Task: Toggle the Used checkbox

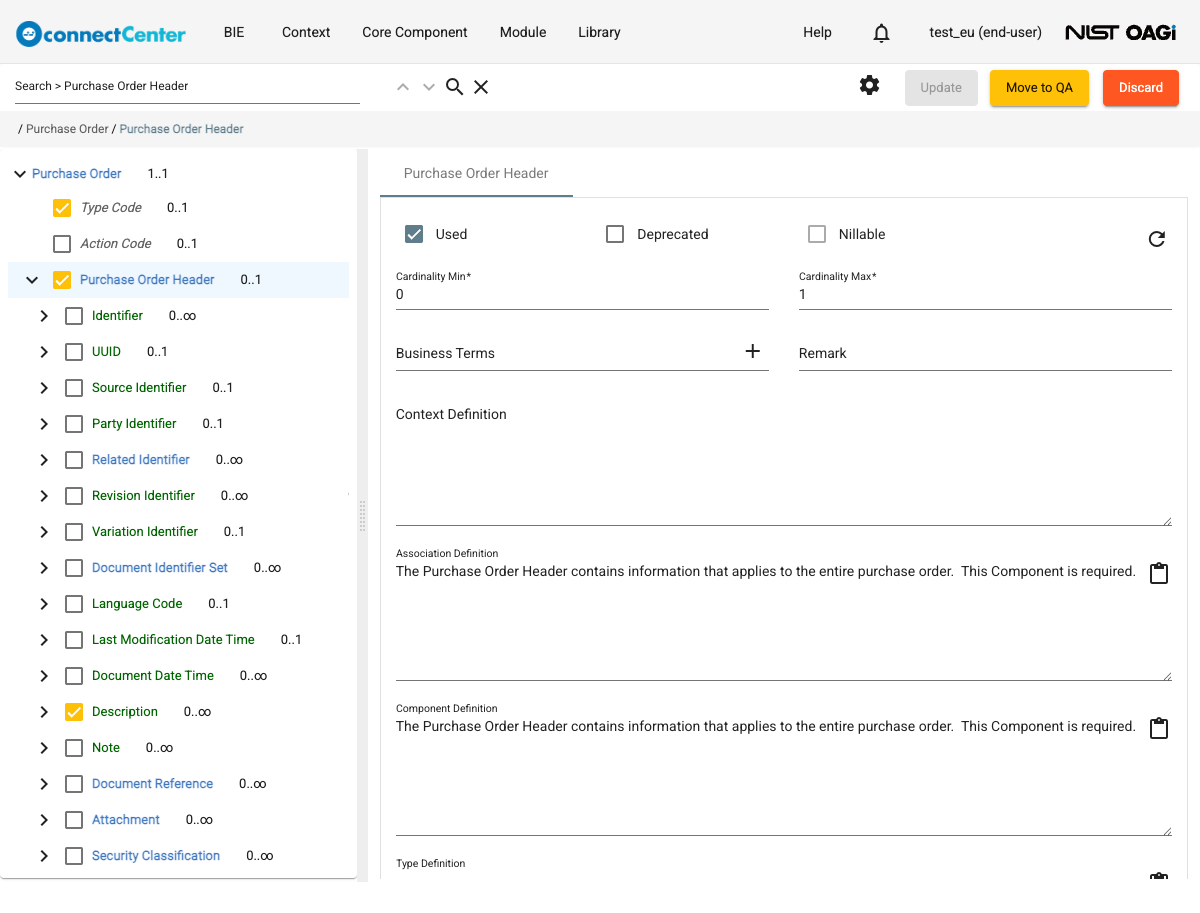Action: coord(414,234)
